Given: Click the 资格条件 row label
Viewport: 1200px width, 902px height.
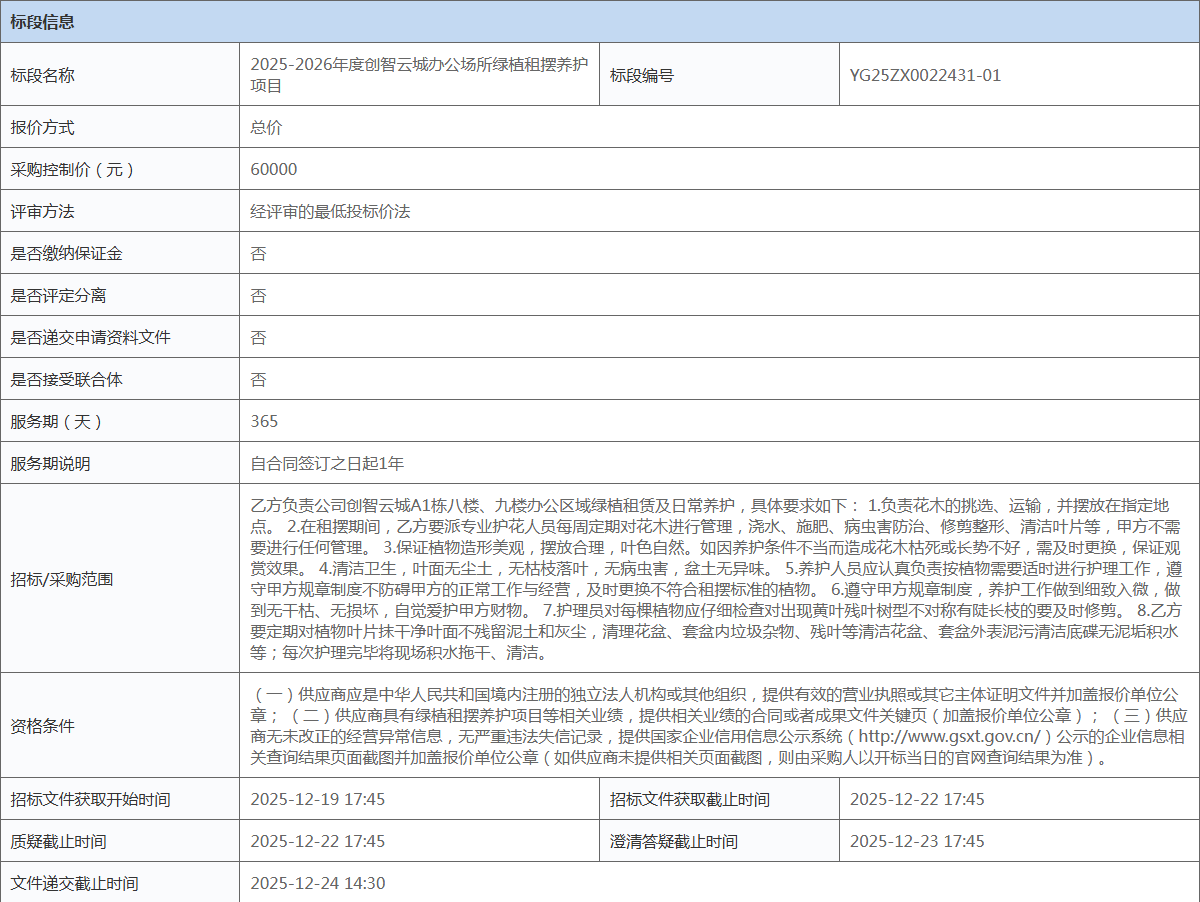Looking at the screenshot, I should pos(42,725).
